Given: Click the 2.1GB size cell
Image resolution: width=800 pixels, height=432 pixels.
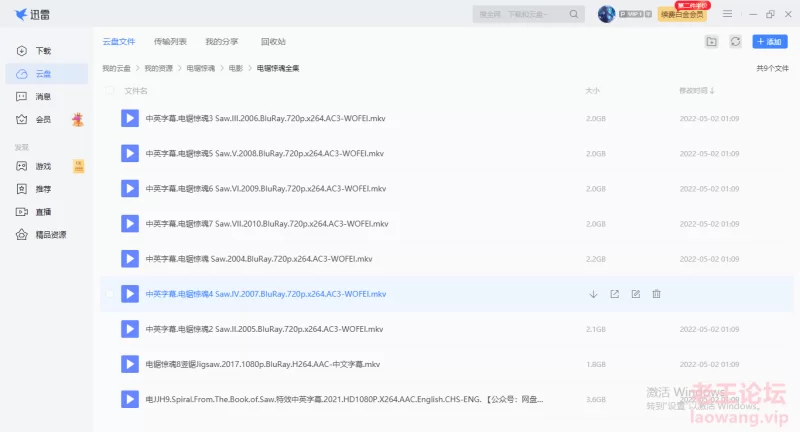Looking at the screenshot, I should tap(595, 329).
